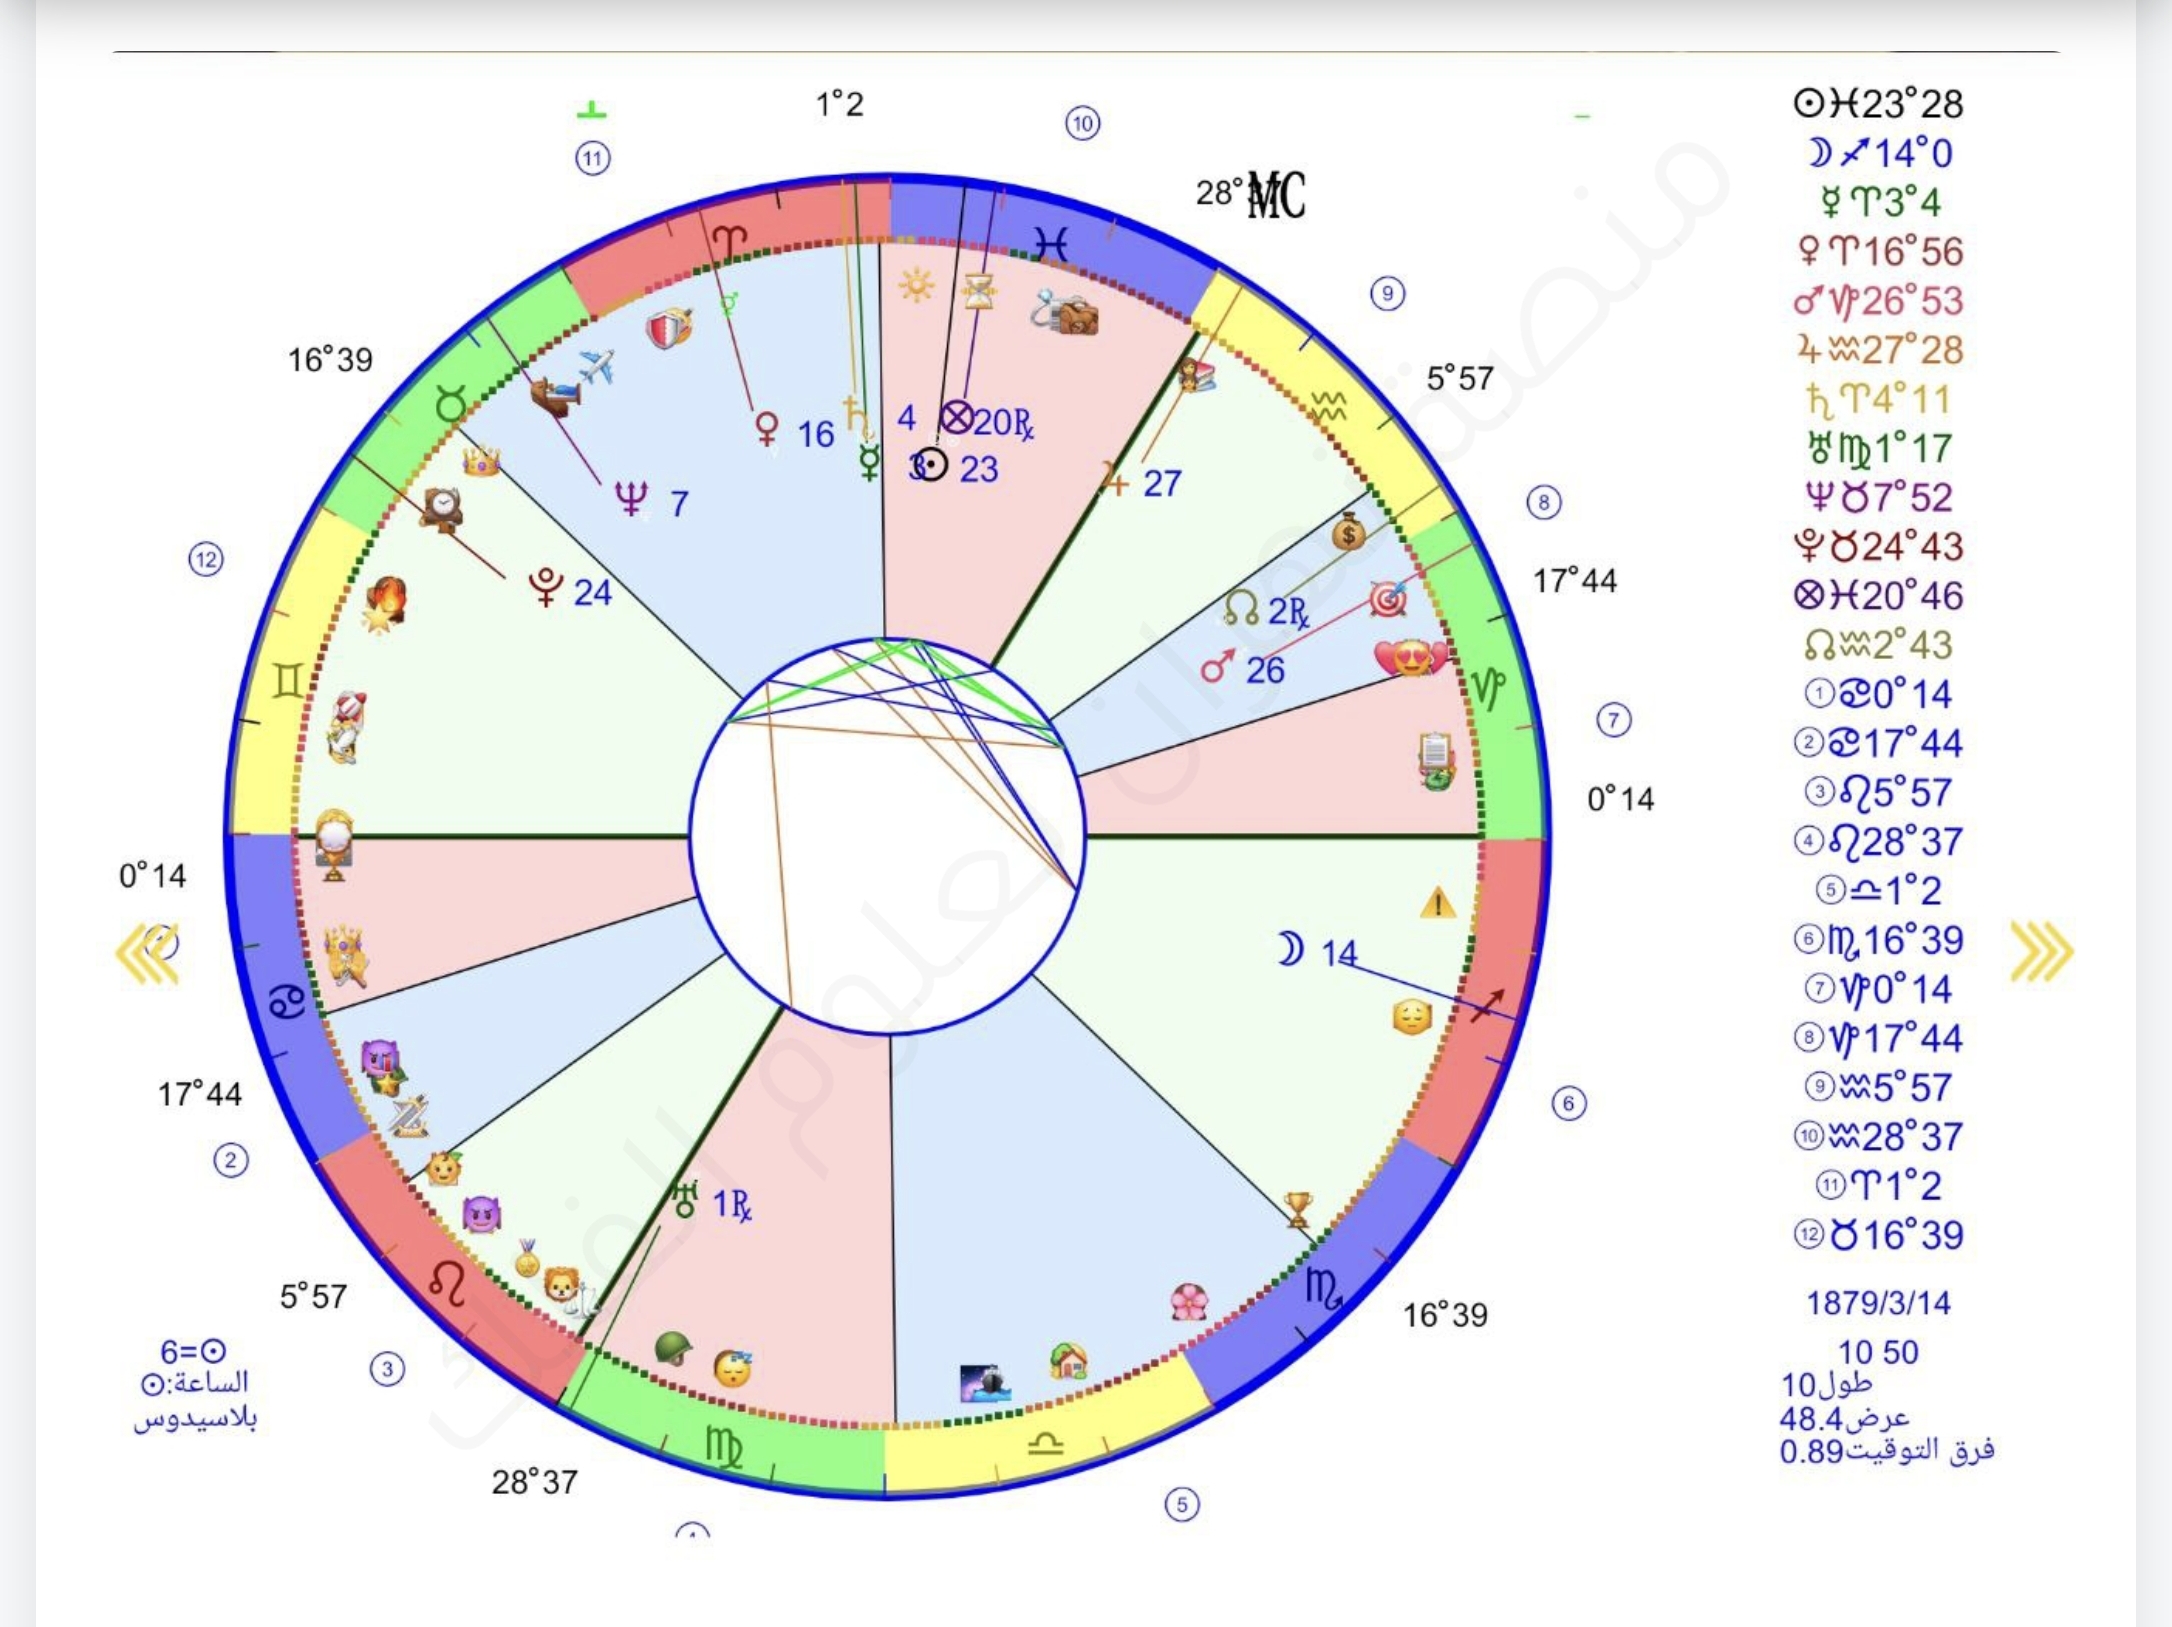Click the golden crown emoji icon
Image resolution: width=2172 pixels, height=1627 pixels.
pos(481,461)
